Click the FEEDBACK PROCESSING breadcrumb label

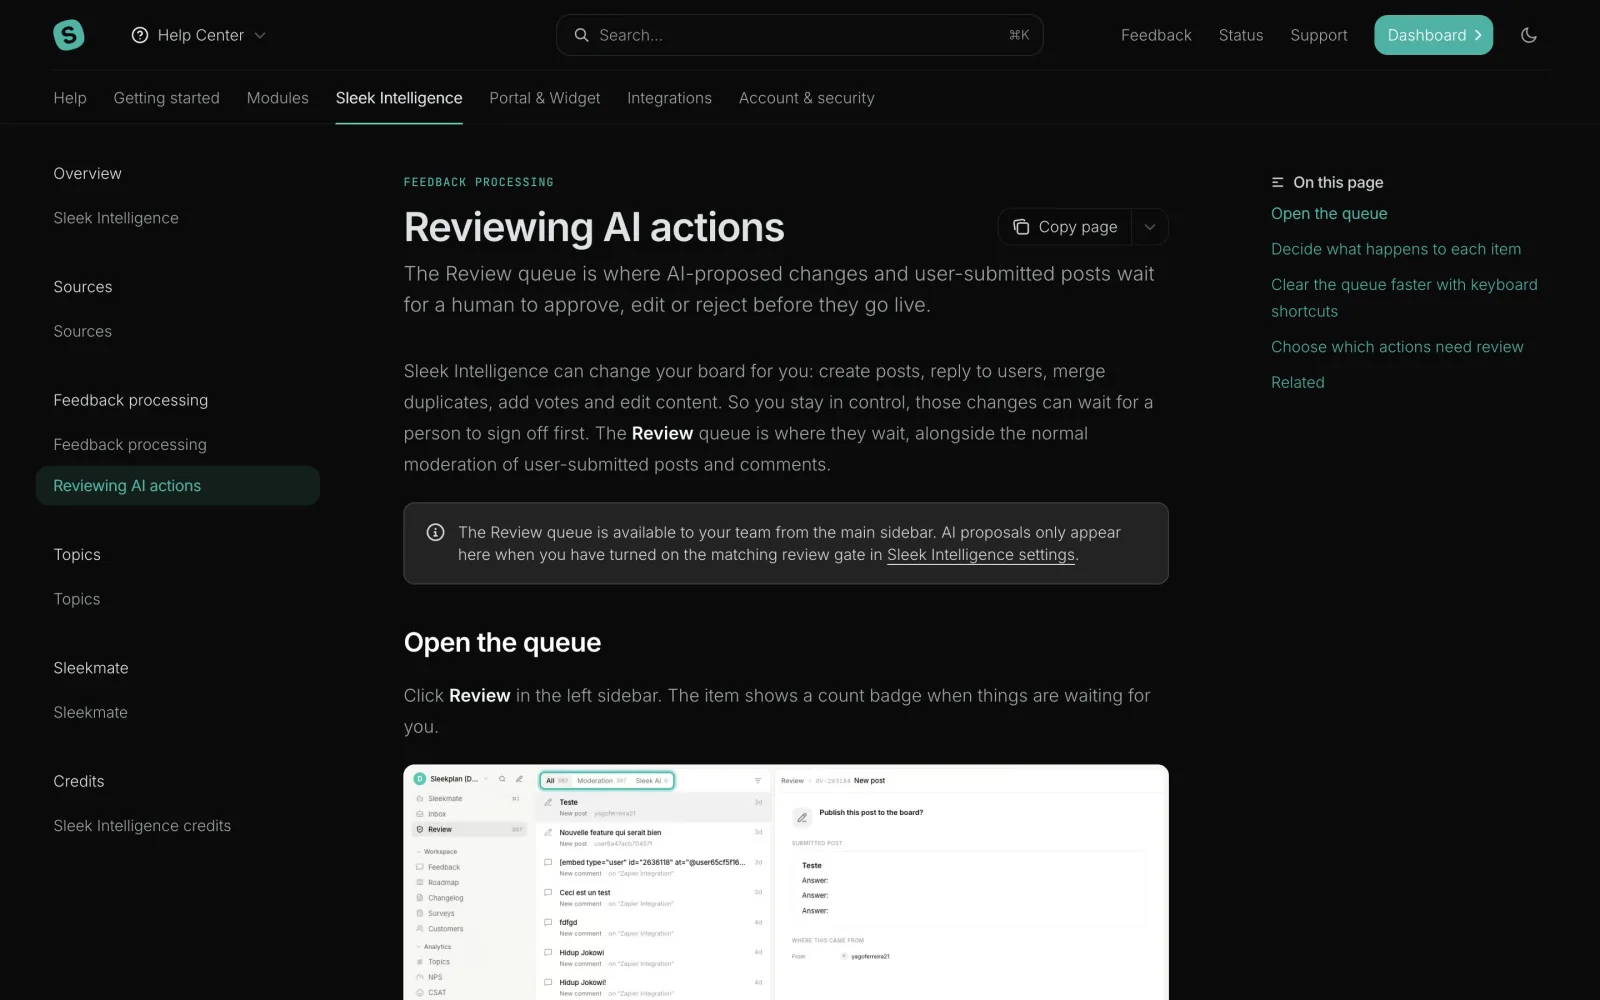tap(479, 182)
